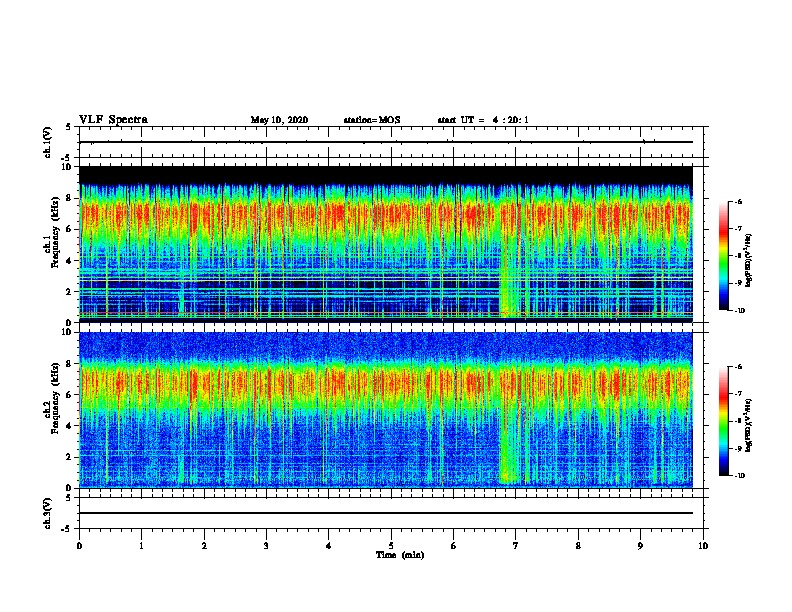Click the "VLF Spectra" plot title

(113, 120)
